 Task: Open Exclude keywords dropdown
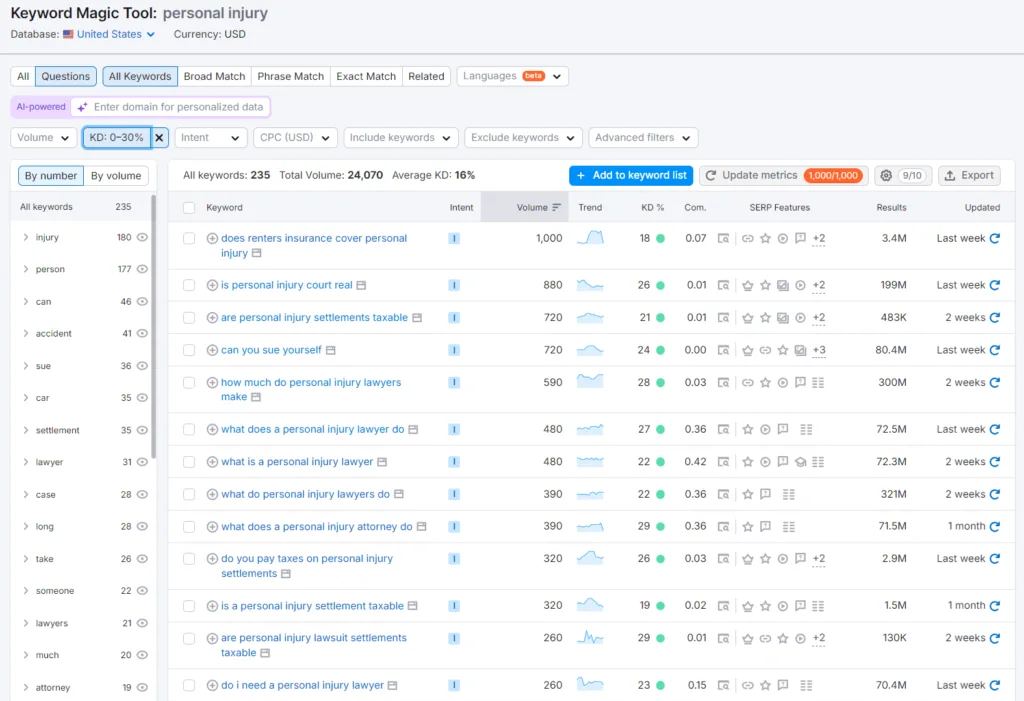click(523, 138)
